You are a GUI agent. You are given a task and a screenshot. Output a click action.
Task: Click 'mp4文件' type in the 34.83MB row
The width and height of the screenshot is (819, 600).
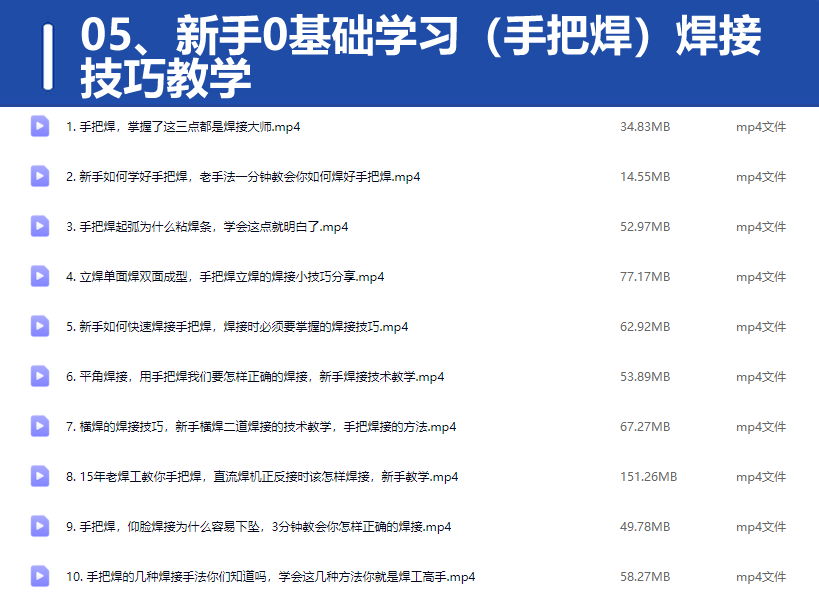[761, 127]
